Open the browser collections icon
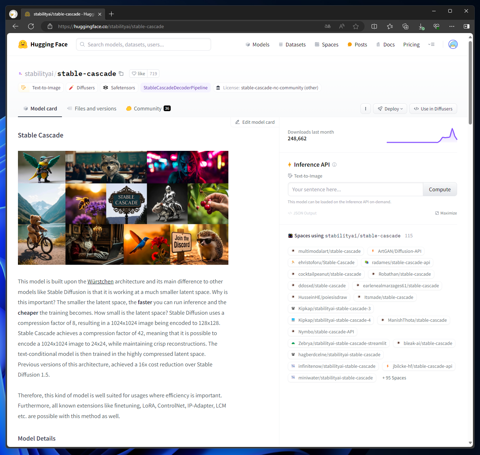This screenshot has width=480, height=455. (405, 26)
